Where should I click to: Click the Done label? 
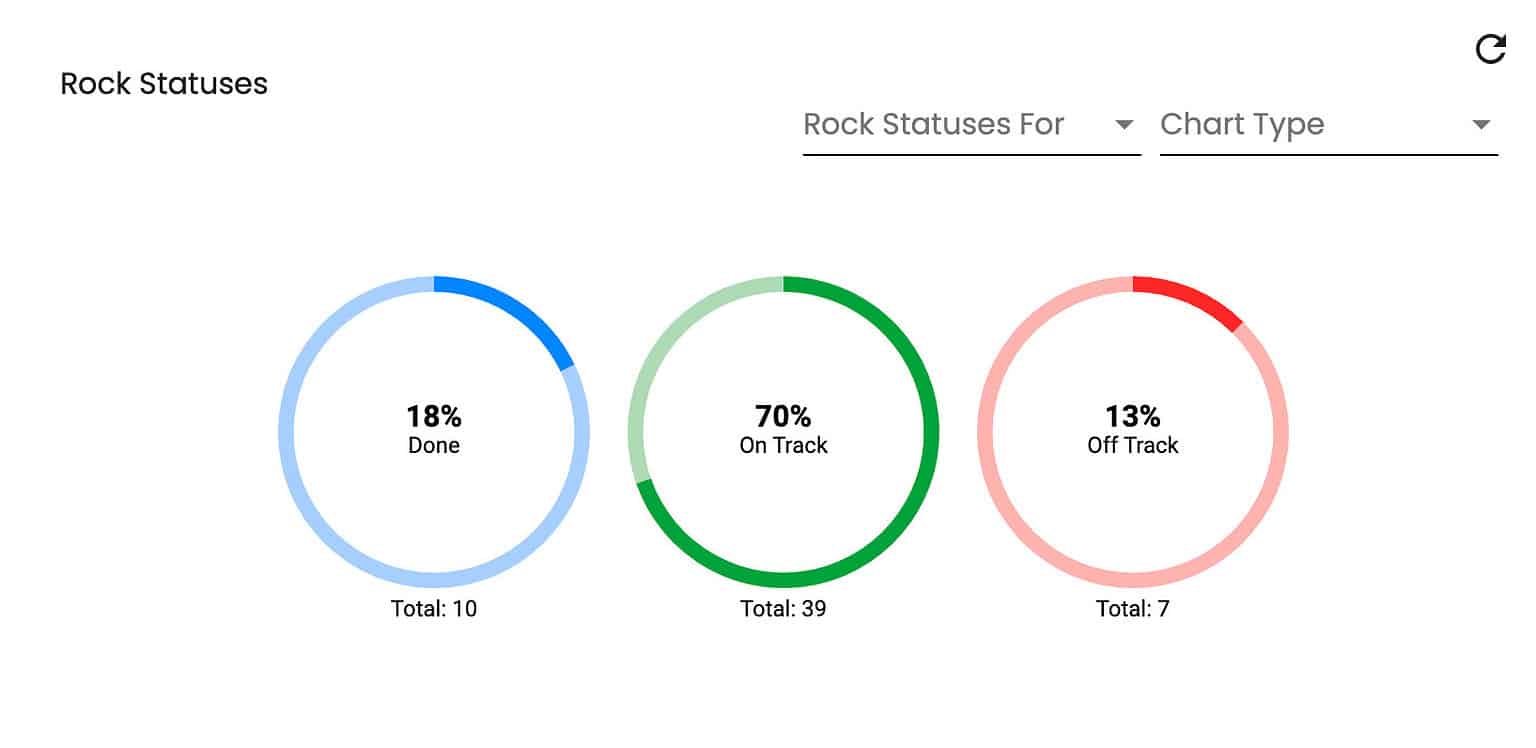(x=434, y=446)
